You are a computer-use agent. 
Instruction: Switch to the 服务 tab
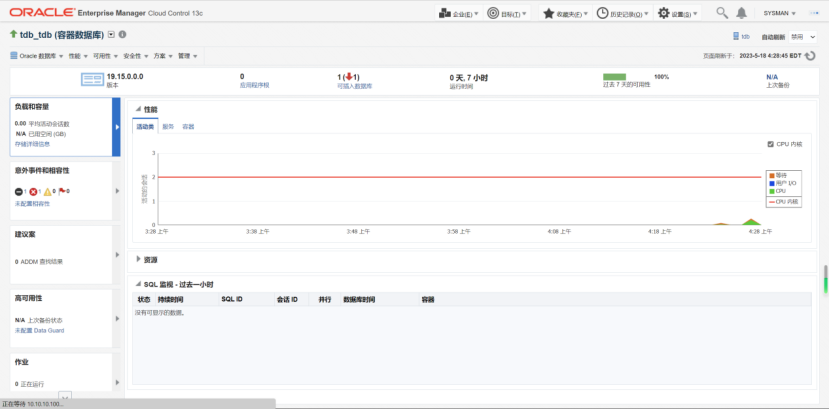[168, 127]
